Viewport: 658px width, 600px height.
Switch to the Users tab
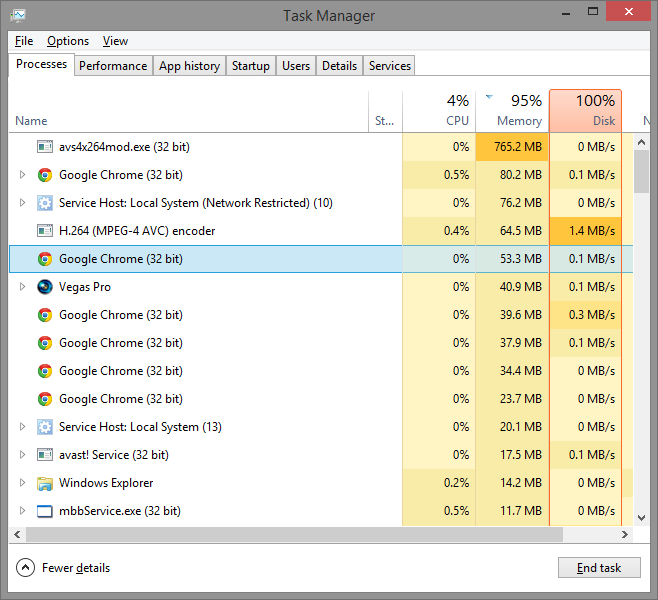tap(296, 66)
